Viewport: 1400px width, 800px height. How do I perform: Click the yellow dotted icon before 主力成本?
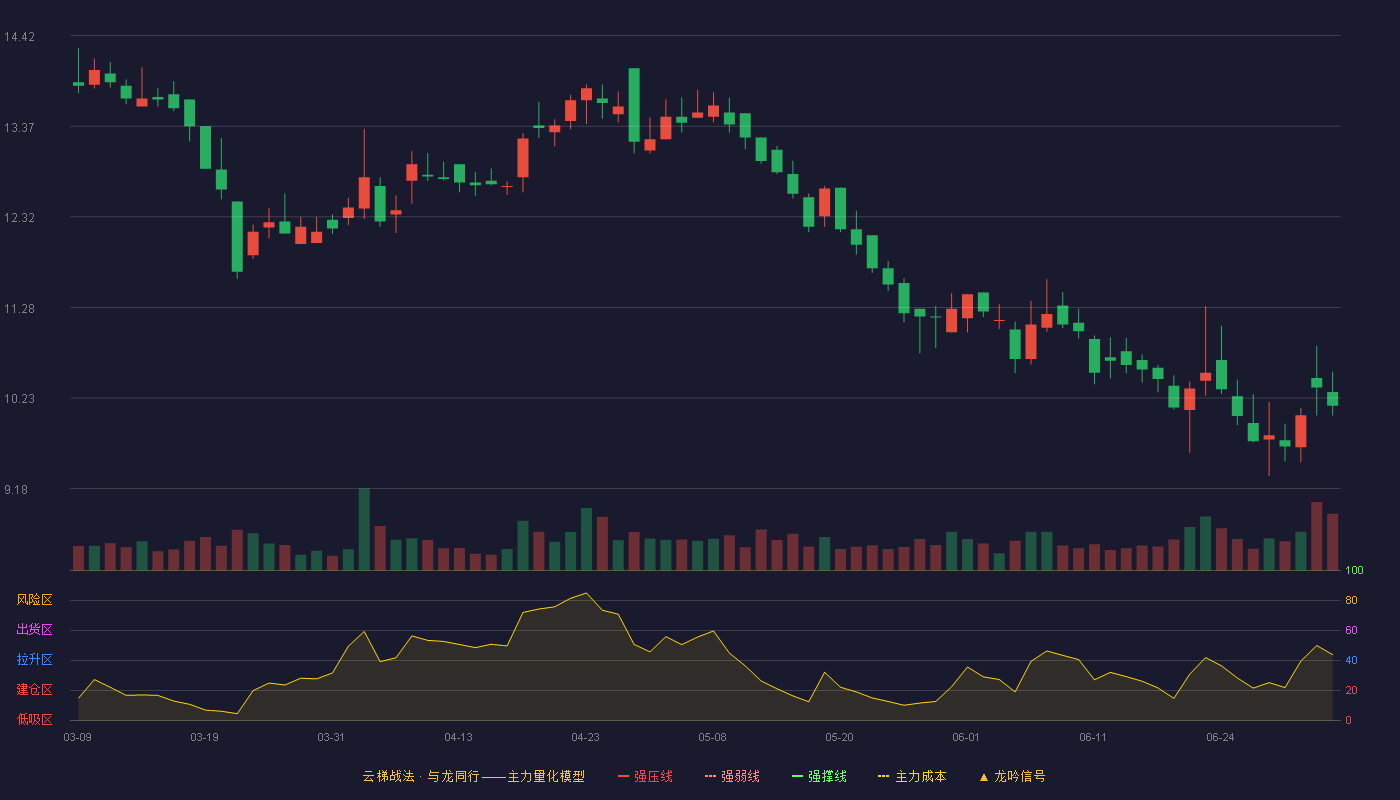click(x=883, y=776)
